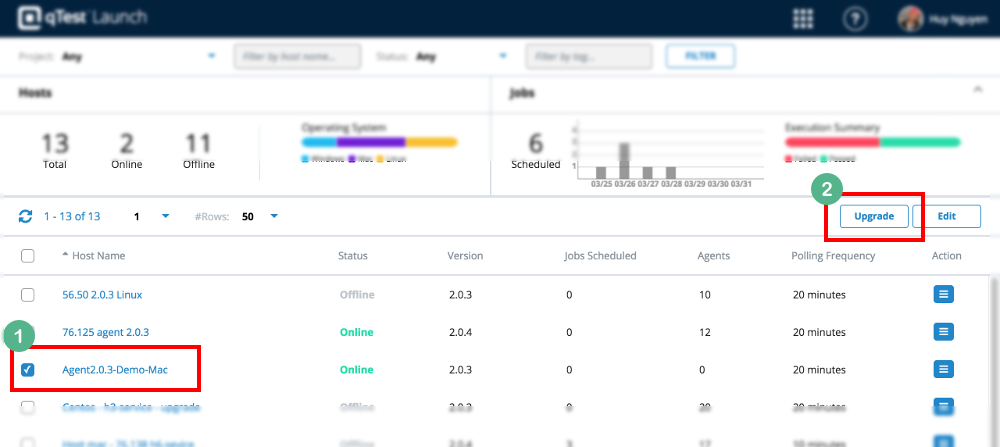The width and height of the screenshot is (1000, 447).
Task: Open action menu for 56.50 2.0.3 Linux
Action: coord(943,294)
